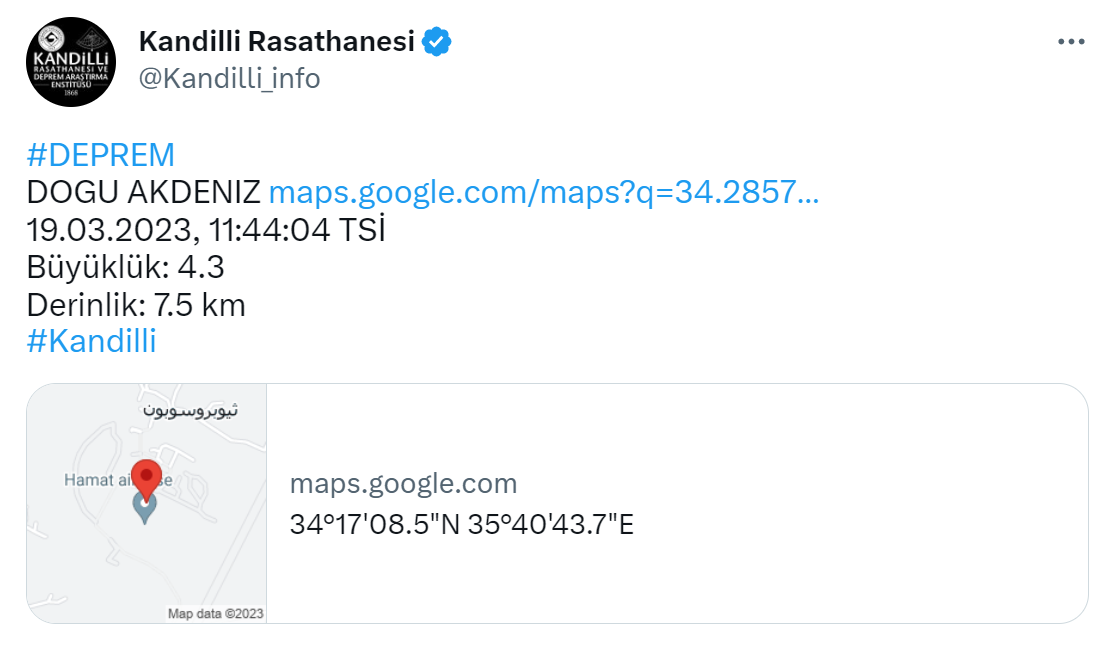The height and width of the screenshot is (645, 1112).
Task: Open the three-dot more options menu
Action: coord(1071,42)
